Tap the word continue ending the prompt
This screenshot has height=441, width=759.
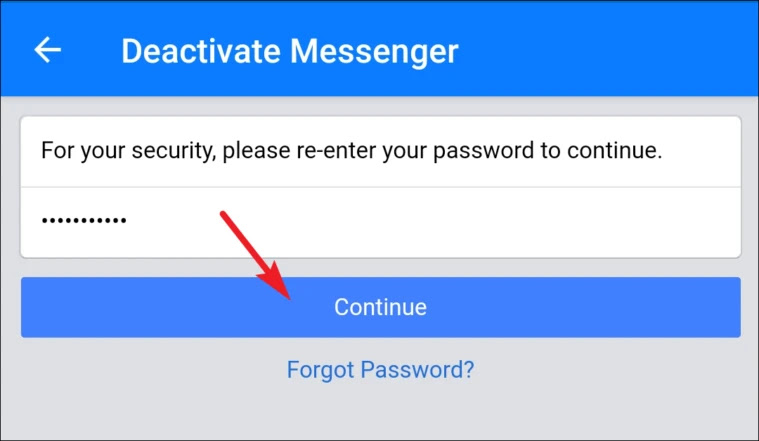pos(614,151)
